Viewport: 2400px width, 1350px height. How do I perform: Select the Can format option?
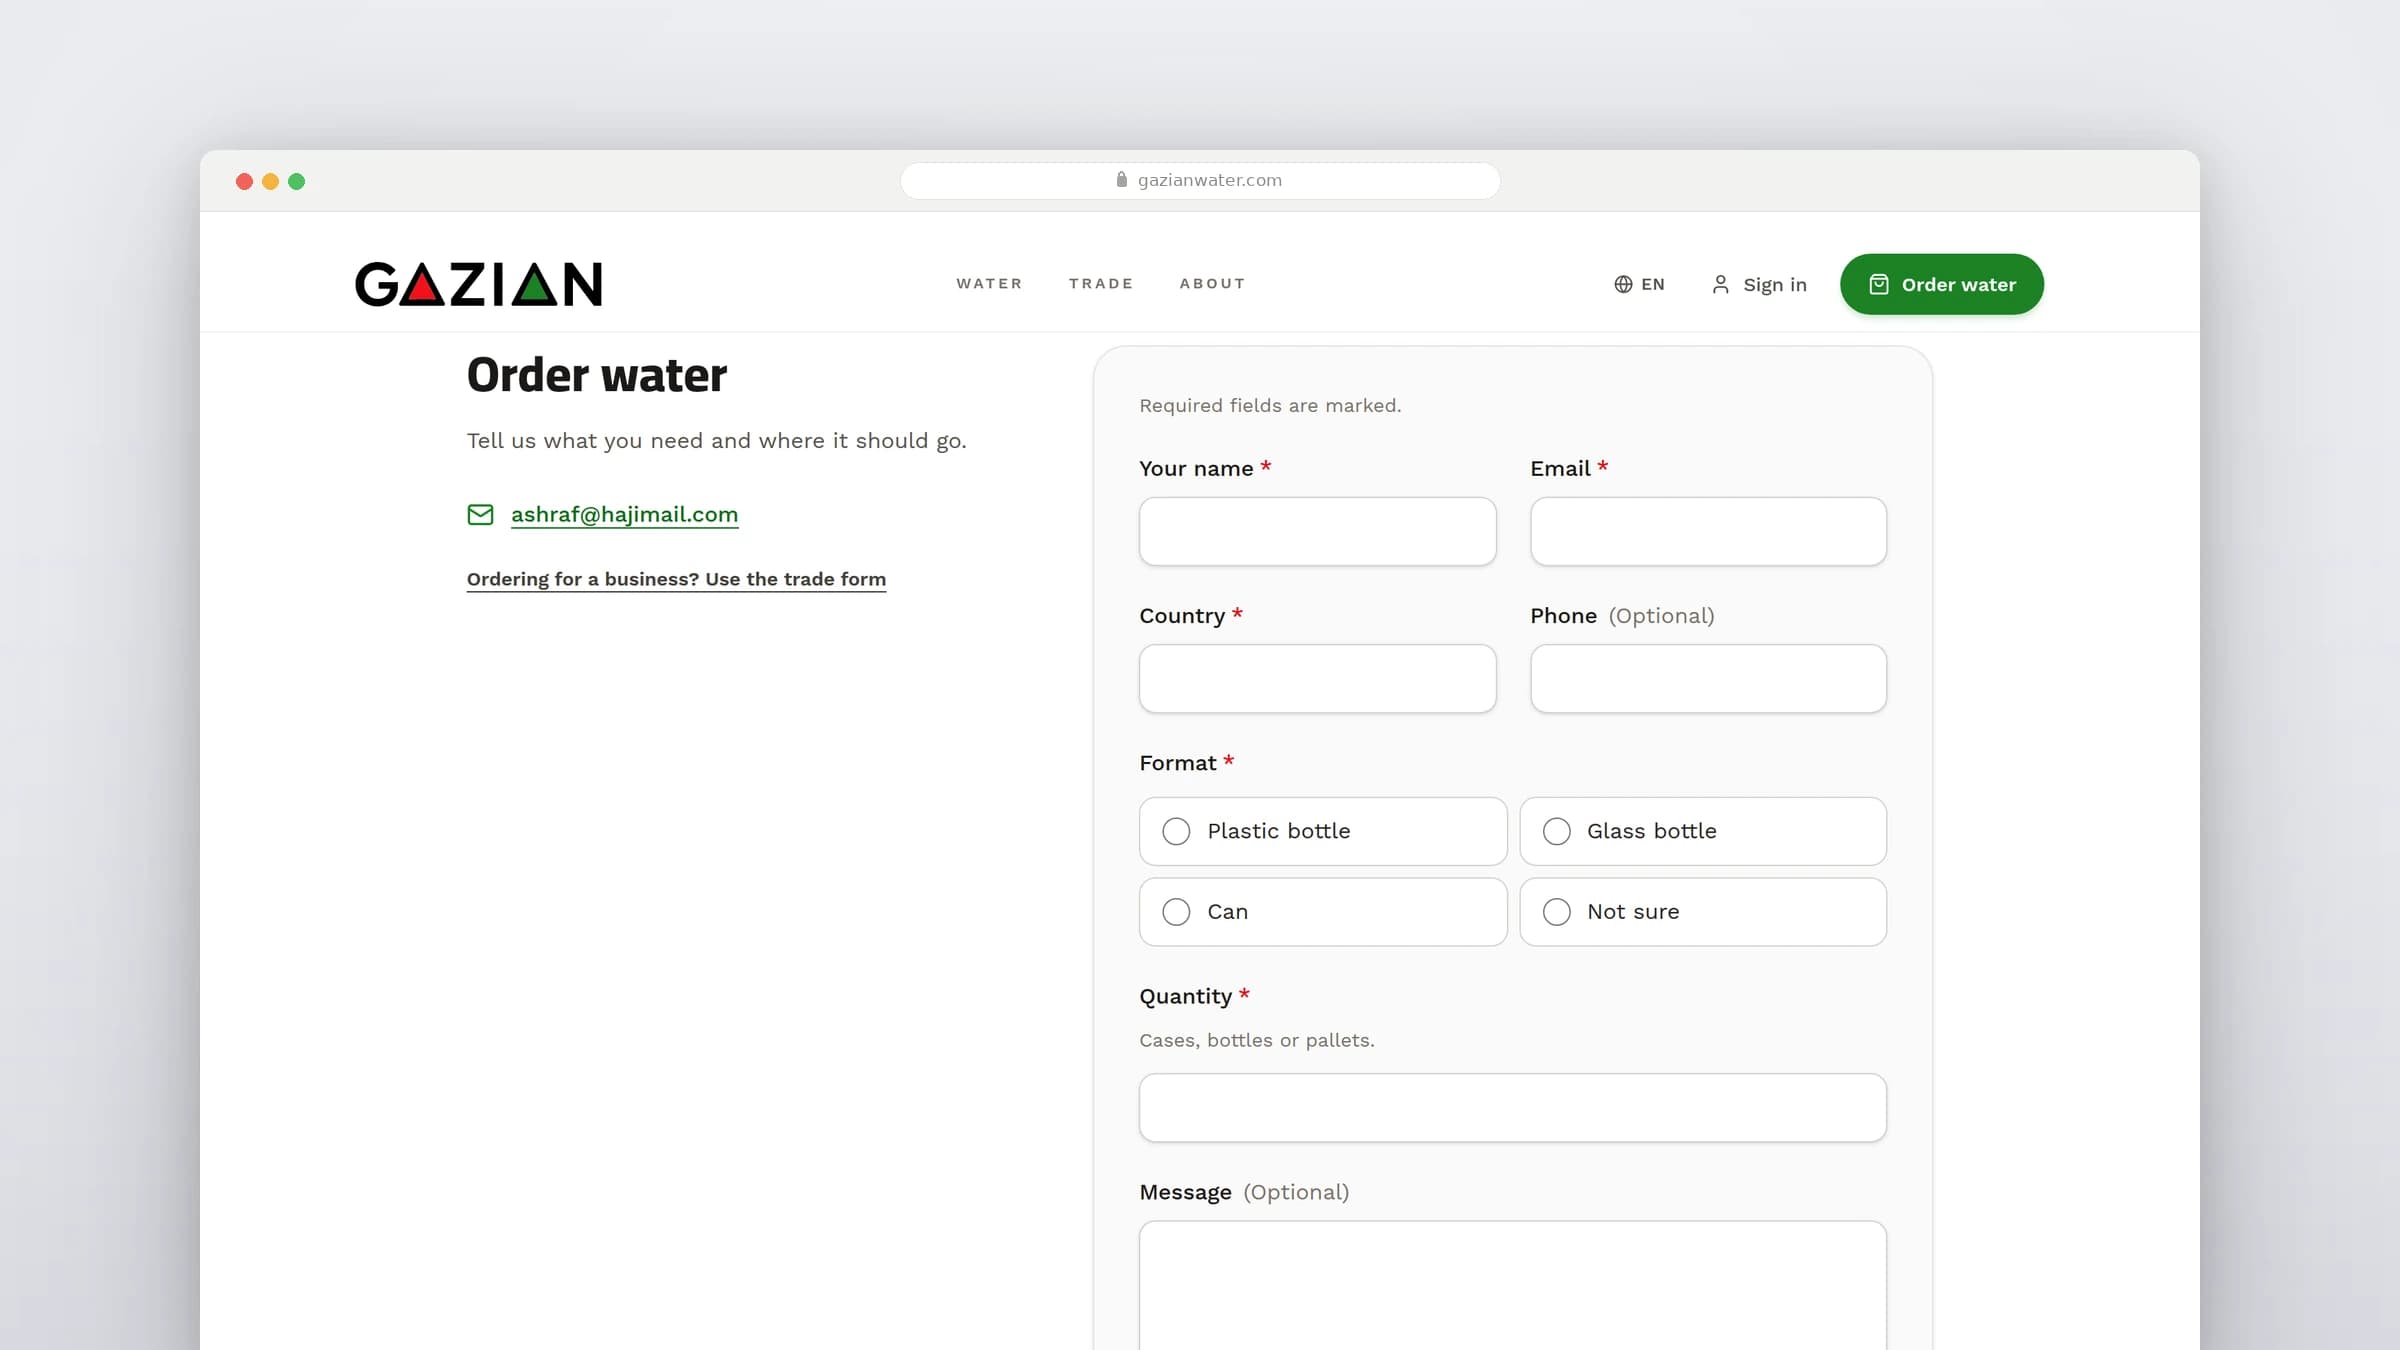coord(1323,912)
